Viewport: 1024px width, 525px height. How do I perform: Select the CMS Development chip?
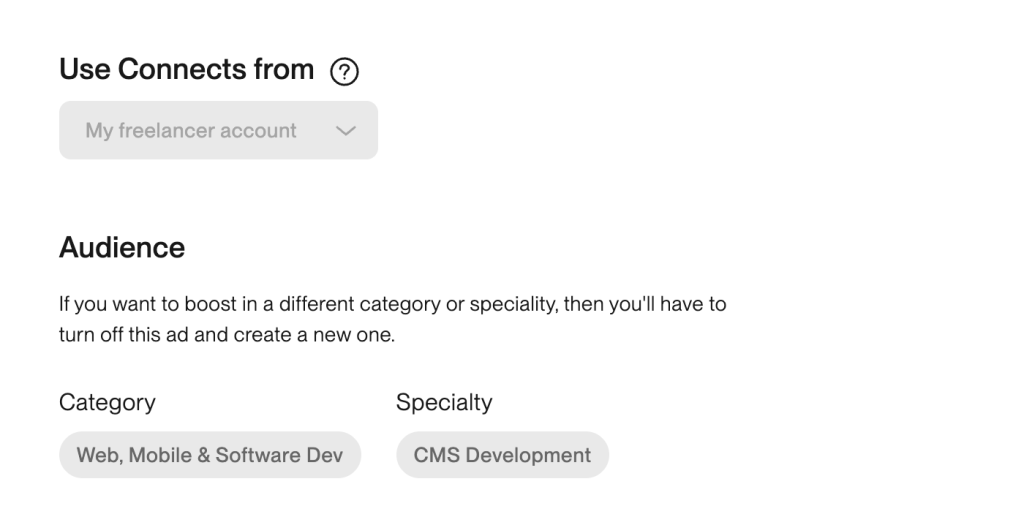pyautogui.click(x=502, y=455)
